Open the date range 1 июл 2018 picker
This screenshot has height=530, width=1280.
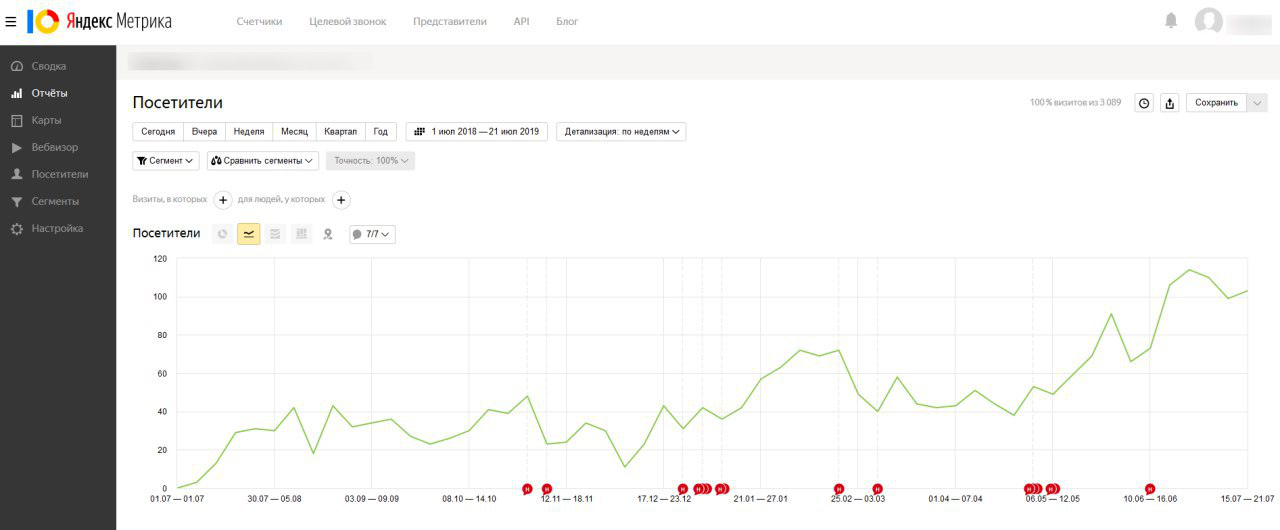[x=477, y=132]
